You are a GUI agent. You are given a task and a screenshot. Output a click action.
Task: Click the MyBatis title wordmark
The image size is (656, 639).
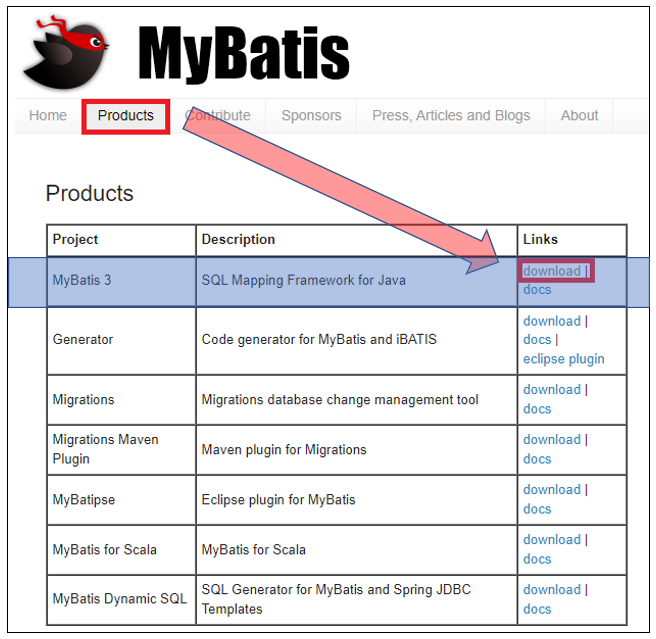point(243,54)
